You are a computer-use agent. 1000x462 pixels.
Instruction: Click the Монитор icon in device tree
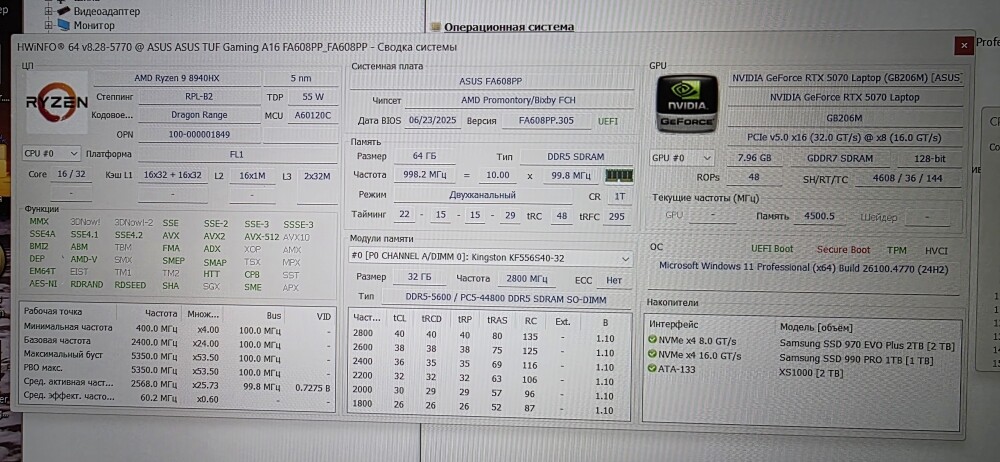[x=64, y=25]
